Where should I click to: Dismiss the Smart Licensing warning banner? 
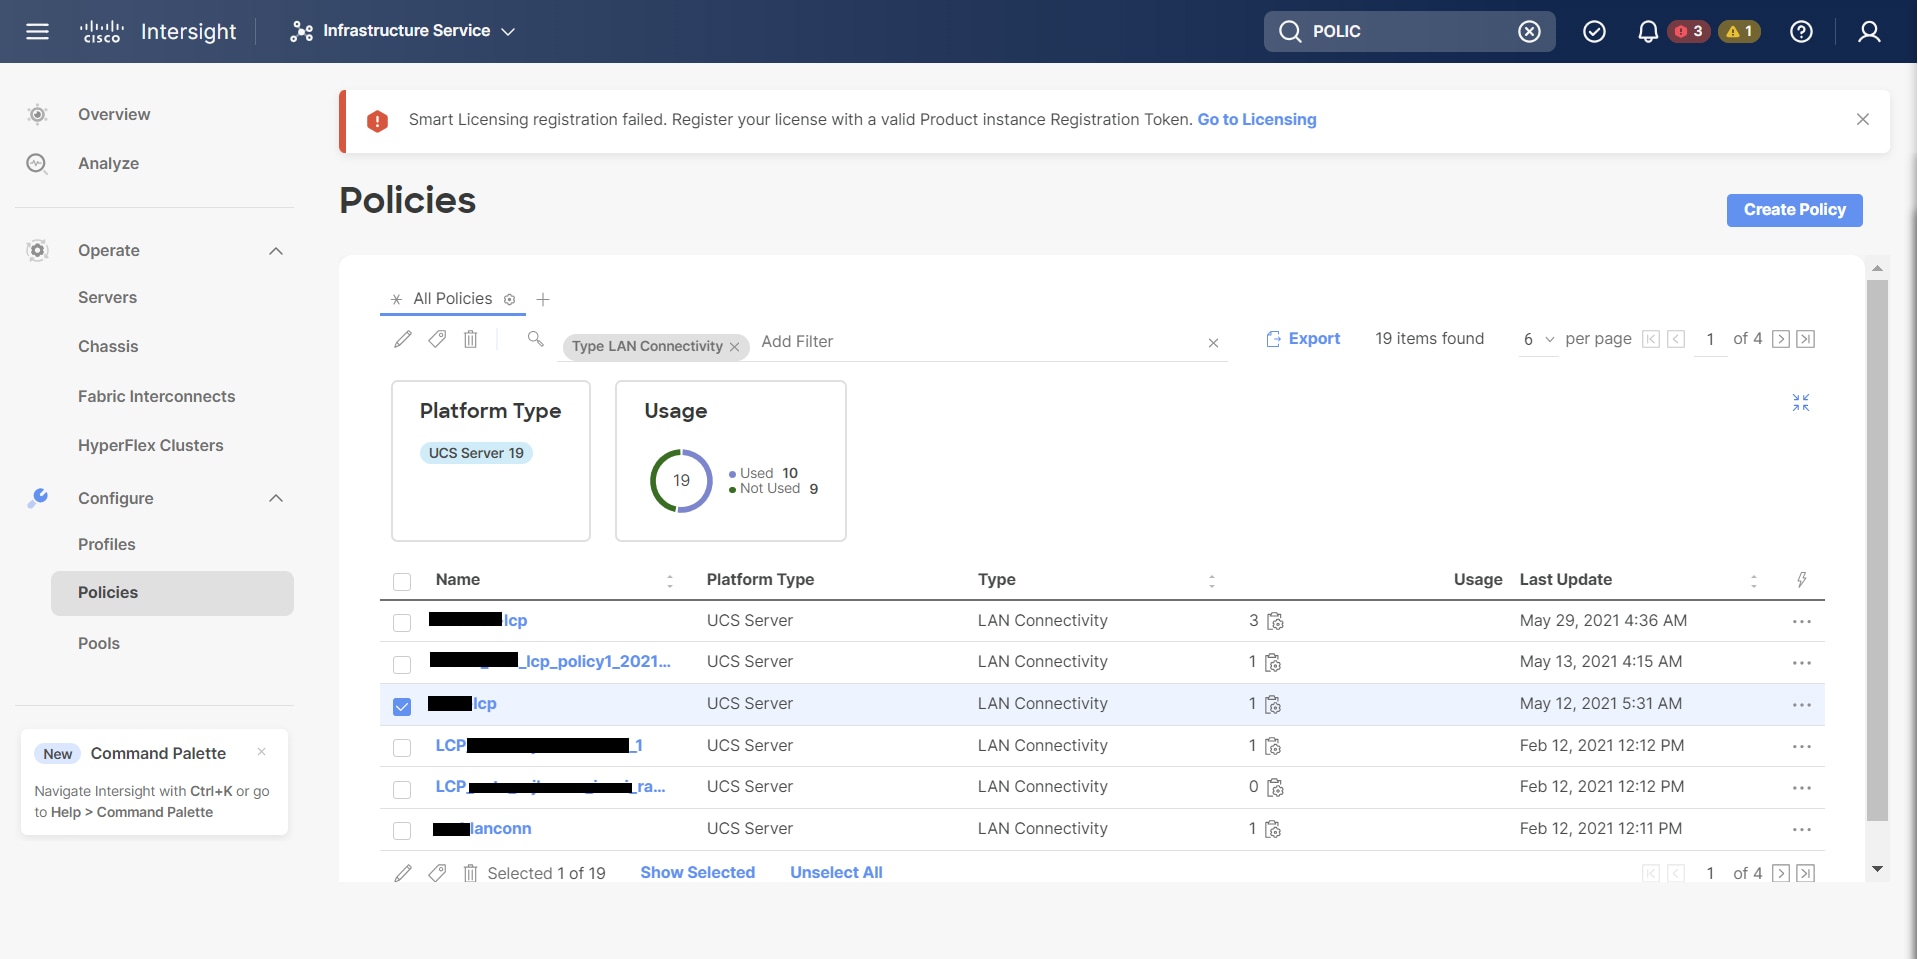click(1862, 119)
